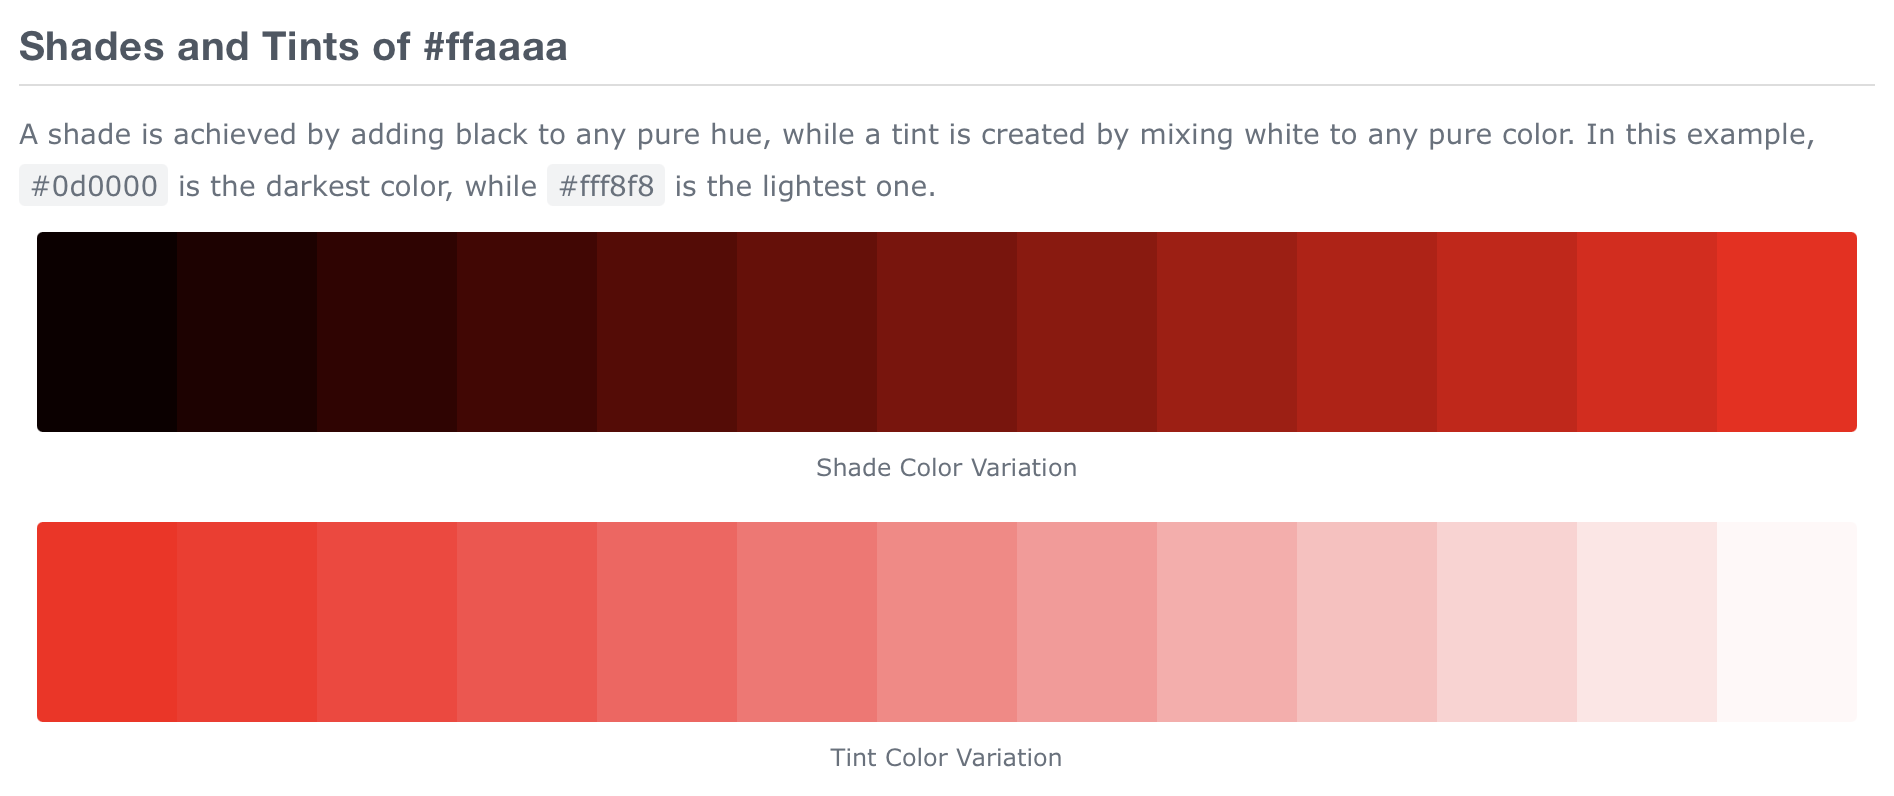Choose the lightest near-white tint swatch
Image resolution: width=1894 pixels, height=796 pixels.
pos(1787,622)
